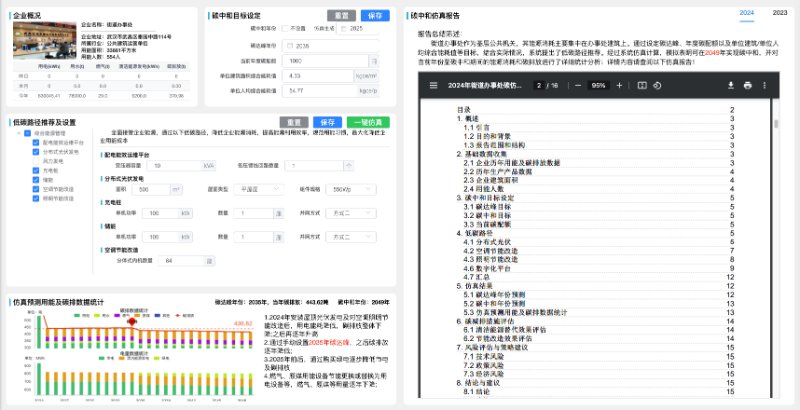
Task: Click the PDF viewer vertical scrollbar thumb
Action: click(777, 124)
